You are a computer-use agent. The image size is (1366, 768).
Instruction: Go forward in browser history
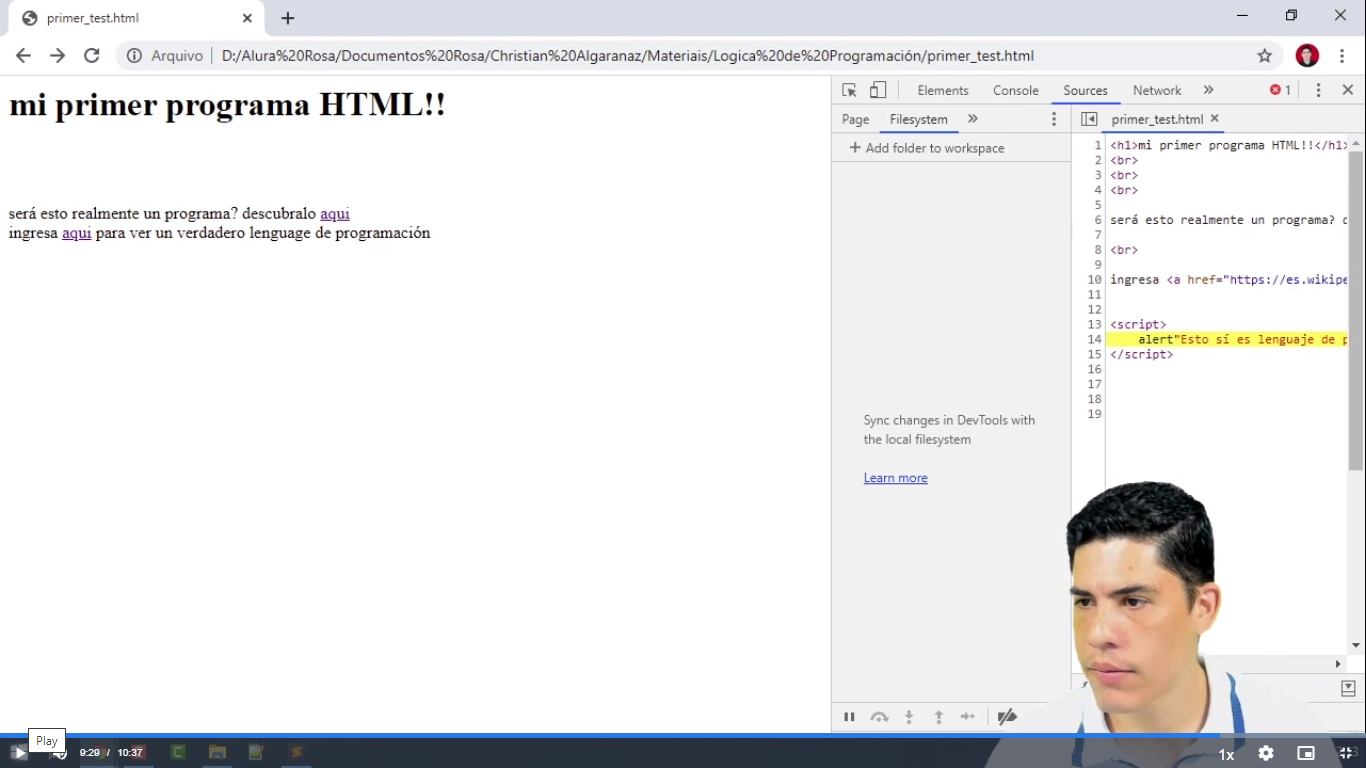(57, 56)
